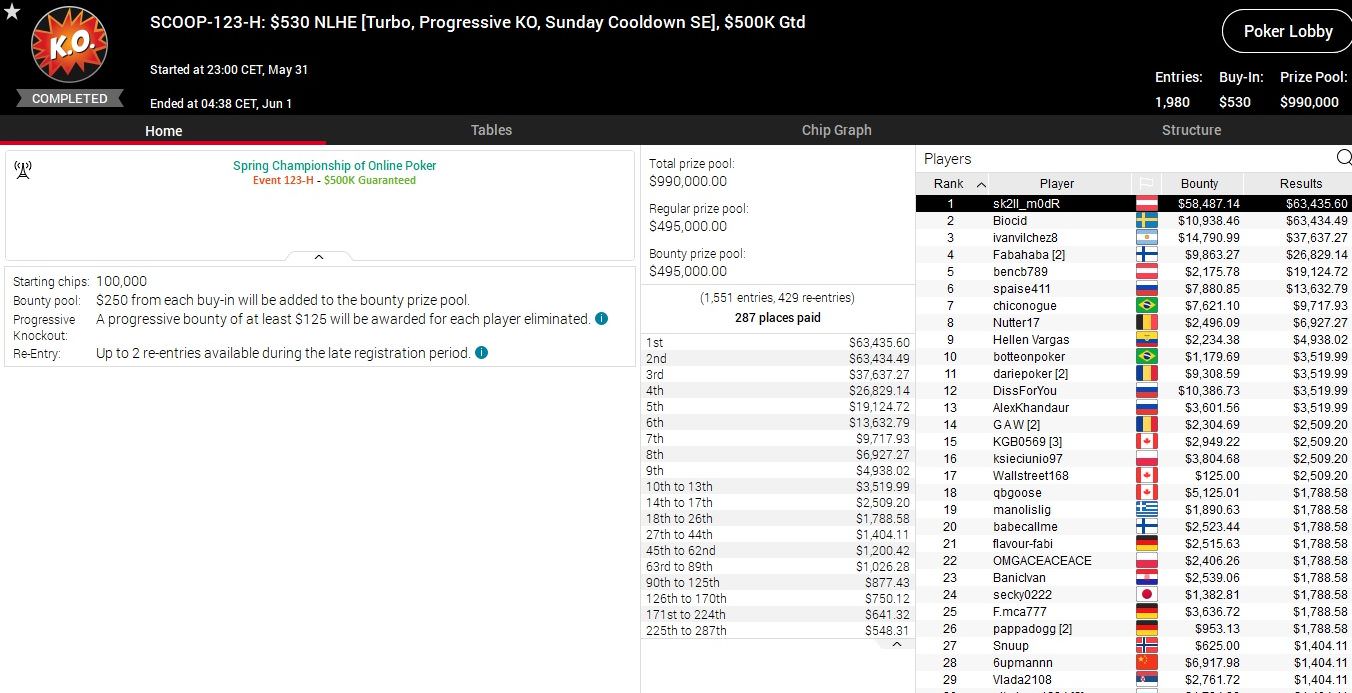
Task: Sort players by the flag column header
Action: (1146, 184)
